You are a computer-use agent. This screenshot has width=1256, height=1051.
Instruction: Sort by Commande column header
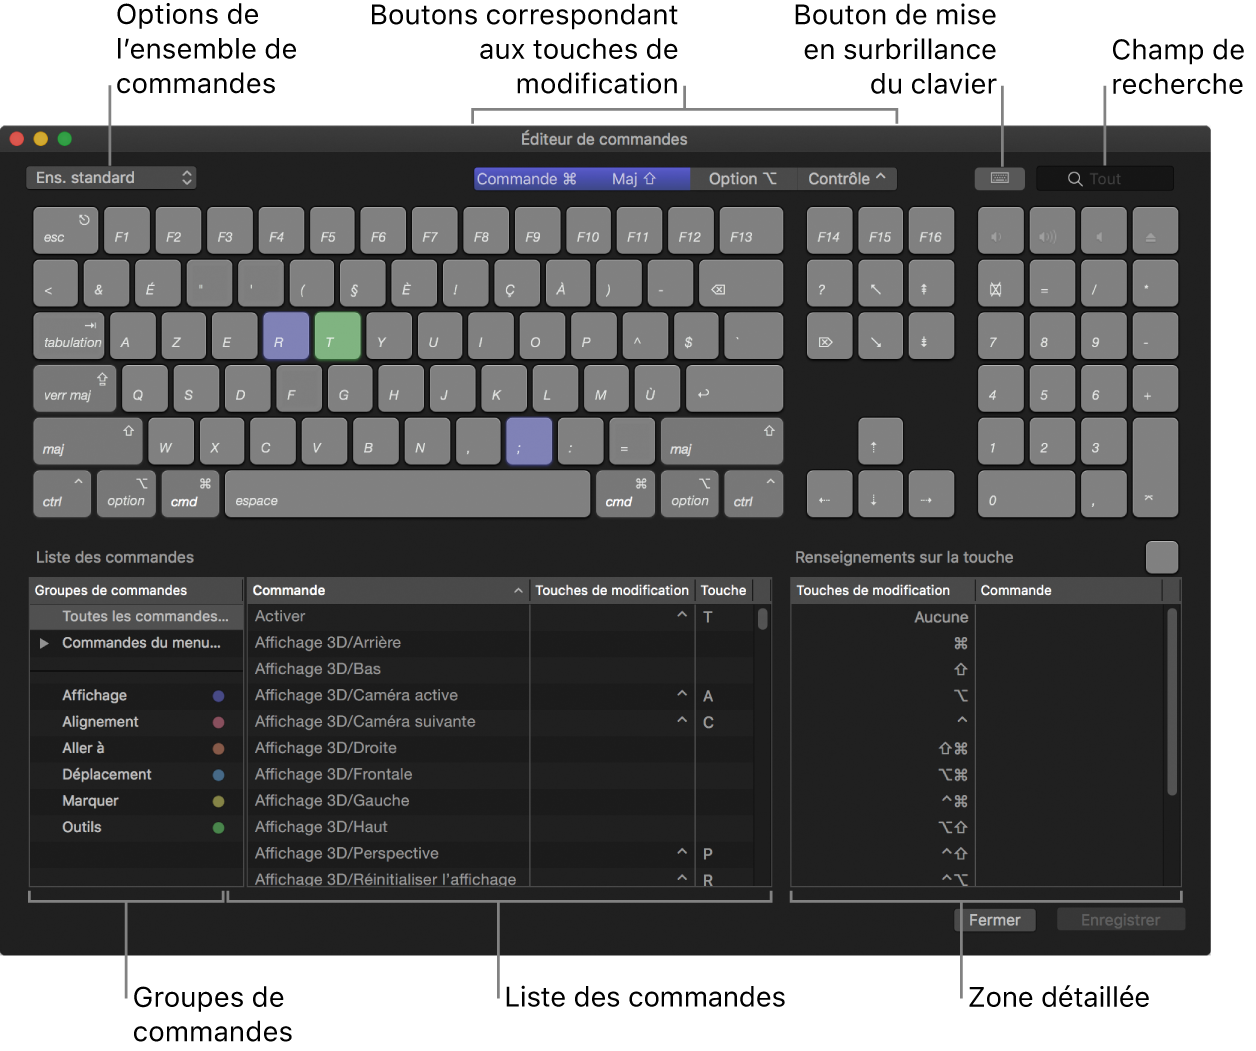[388, 590]
